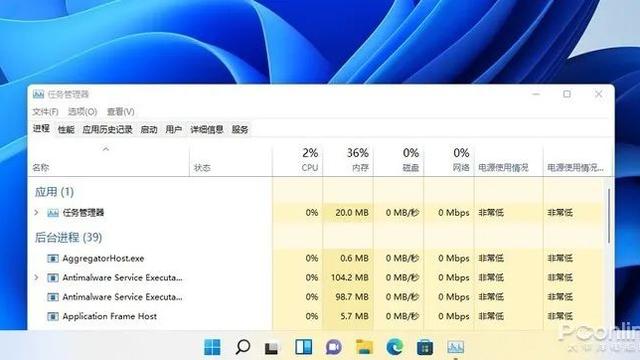Open the Widgets panel icon
Image resolution: width=640 pixels, height=360 pixels.
click(x=303, y=347)
